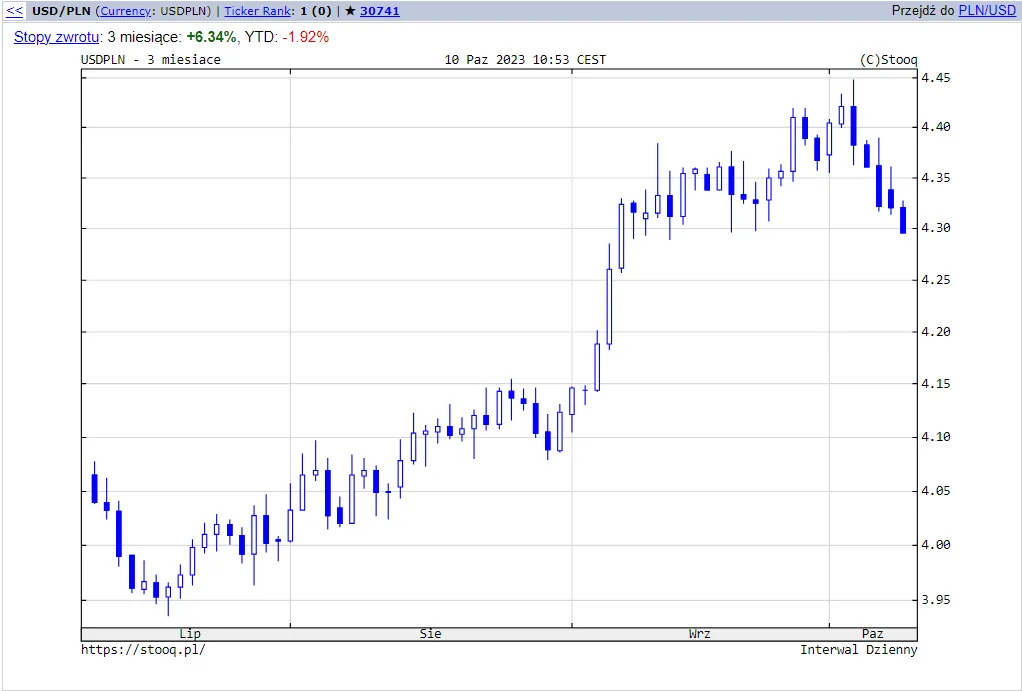
Task: Click the 'Wrz' month label on the axis
Action: 699,634
